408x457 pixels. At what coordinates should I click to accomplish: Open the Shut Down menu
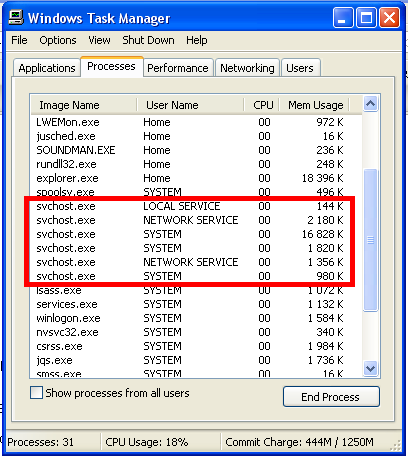coord(148,40)
